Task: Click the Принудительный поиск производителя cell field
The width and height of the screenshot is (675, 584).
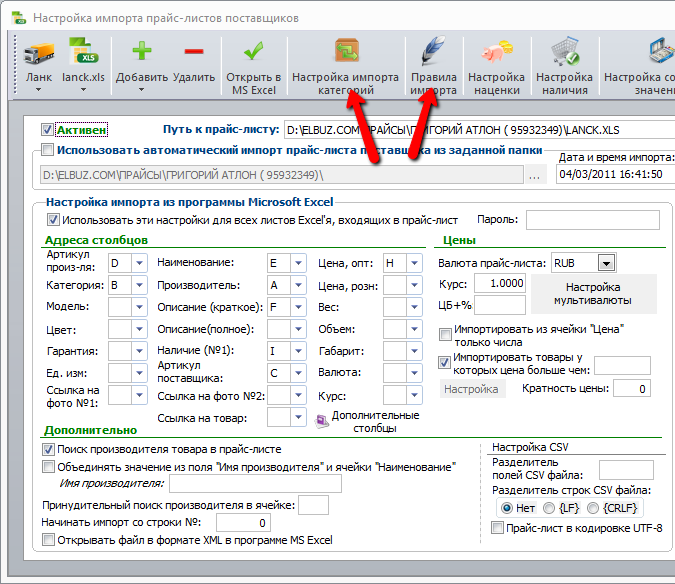Action: click(313, 505)
